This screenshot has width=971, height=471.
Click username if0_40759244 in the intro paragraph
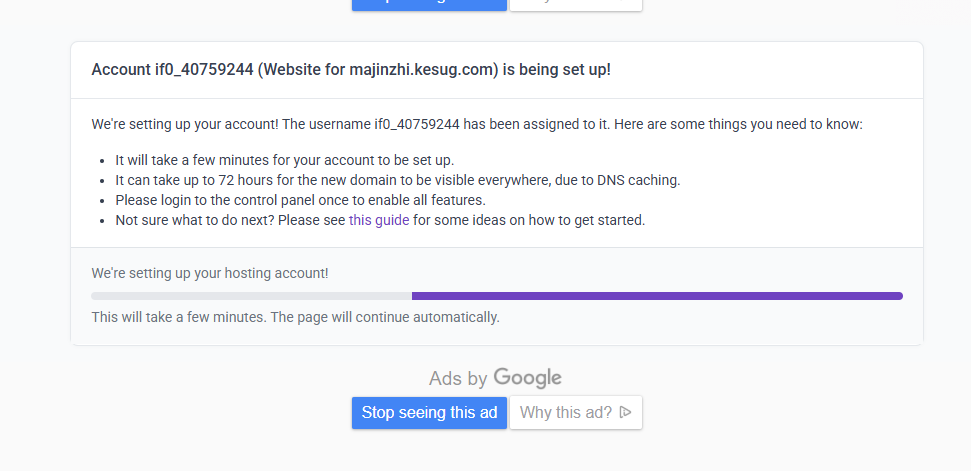pyautogui.click(x=416, y=125)
